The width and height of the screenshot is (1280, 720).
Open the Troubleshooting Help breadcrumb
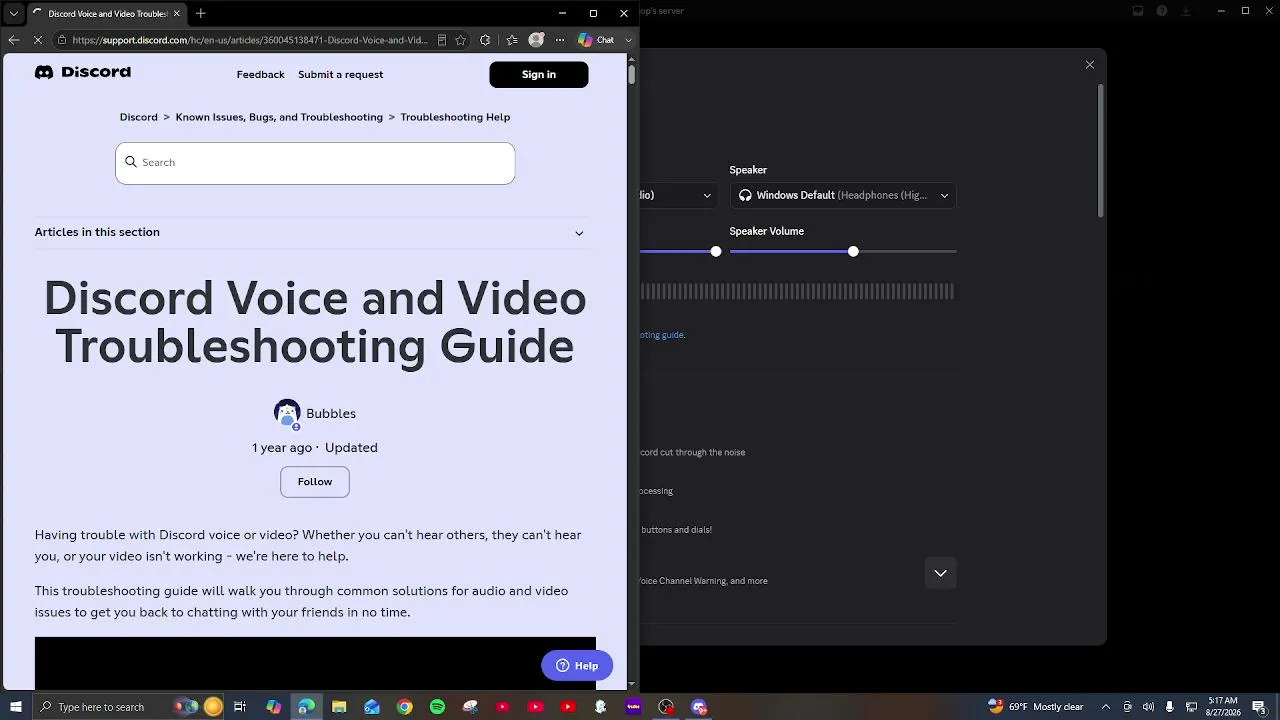pyautogui.click(x=455, y=117)
